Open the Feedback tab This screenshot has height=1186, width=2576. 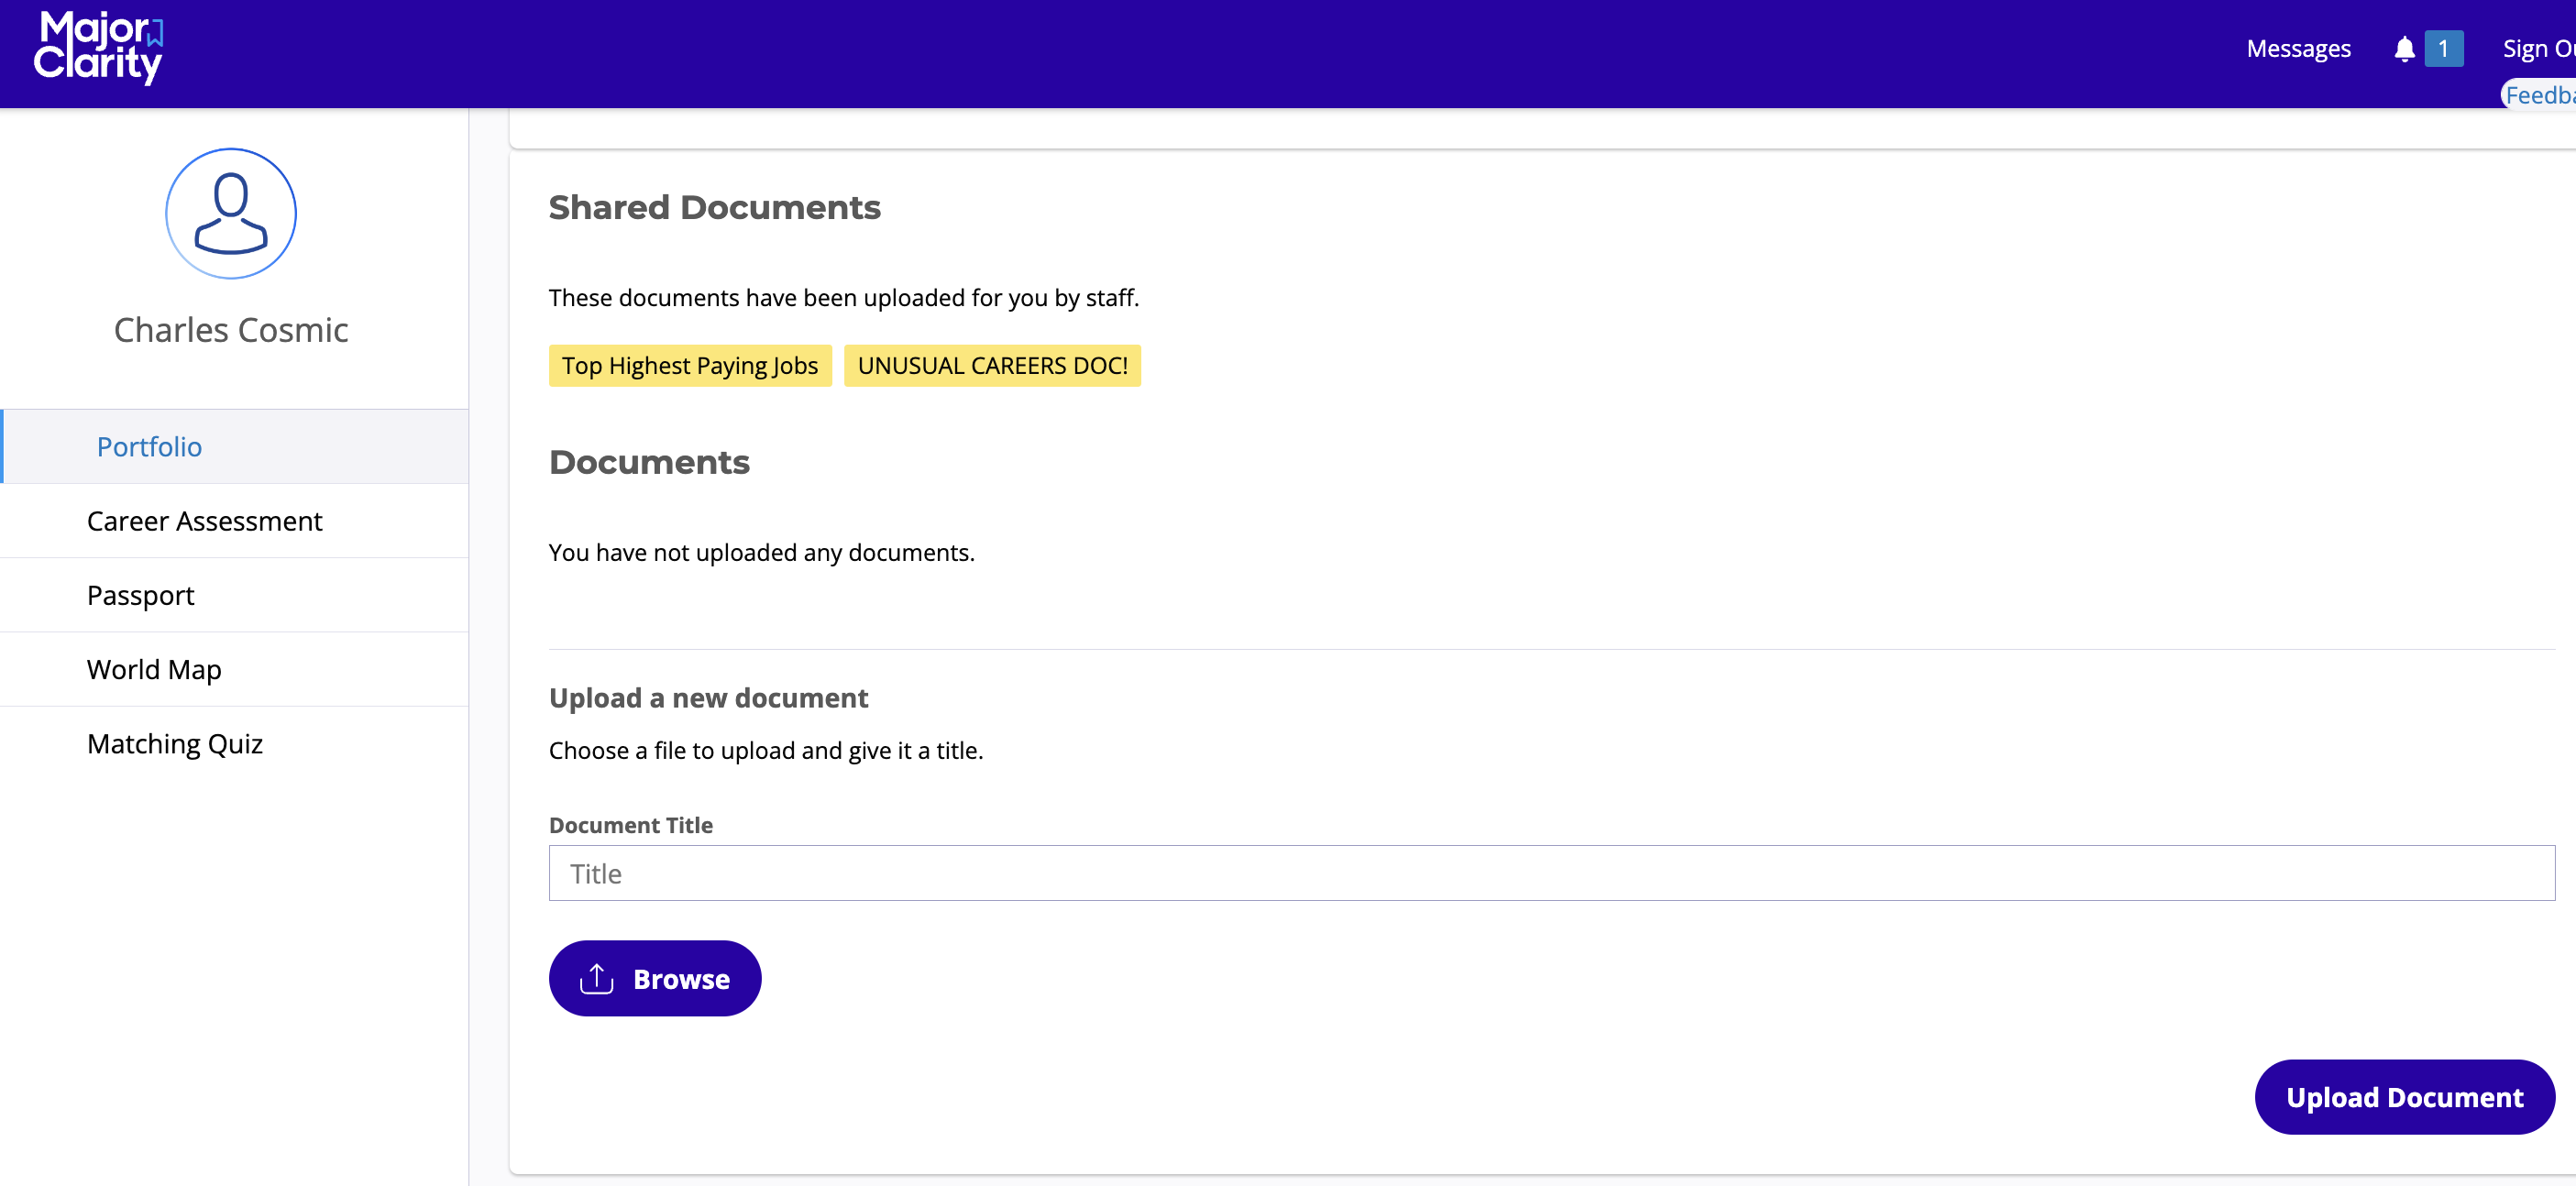2540,95
